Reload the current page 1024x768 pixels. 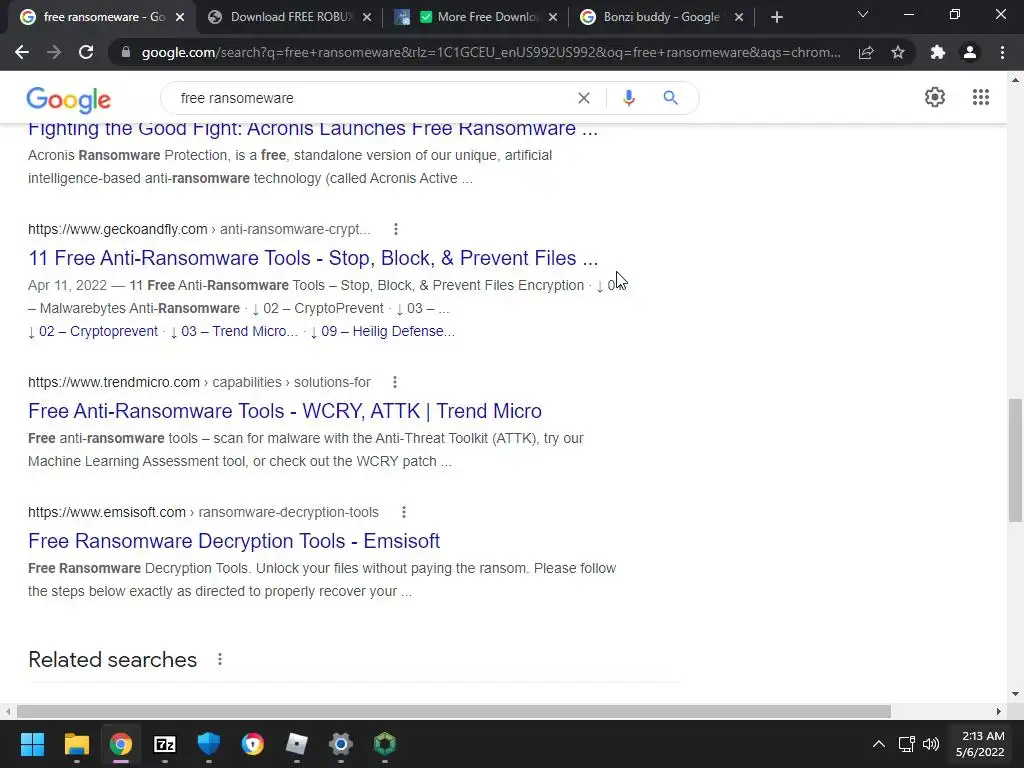point(86,52)
